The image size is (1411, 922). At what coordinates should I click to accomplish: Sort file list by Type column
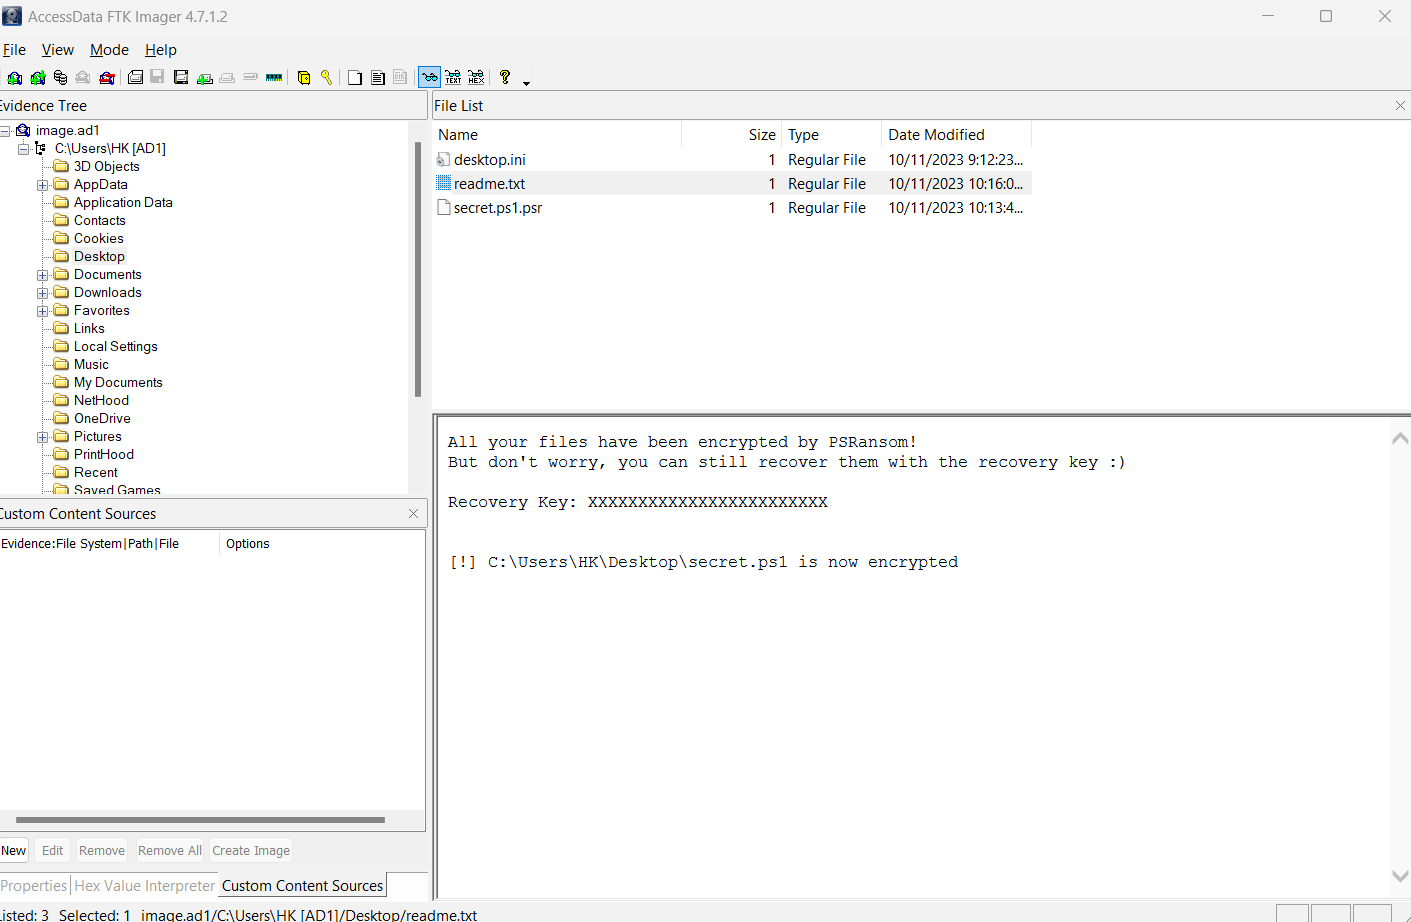[x=832, y=135]
